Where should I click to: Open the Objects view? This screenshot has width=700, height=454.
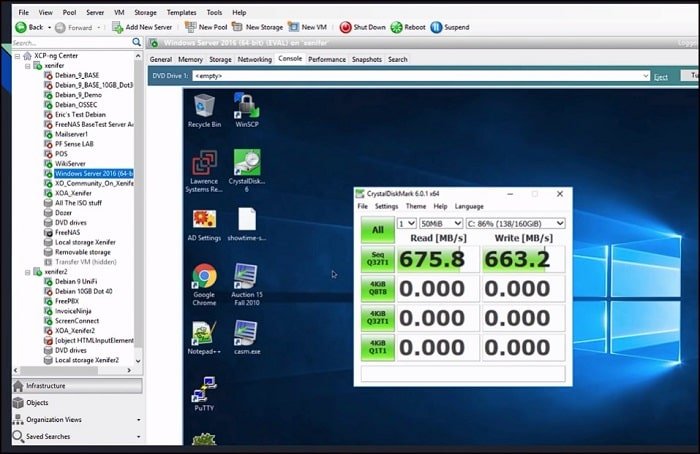tap(77, 403)
